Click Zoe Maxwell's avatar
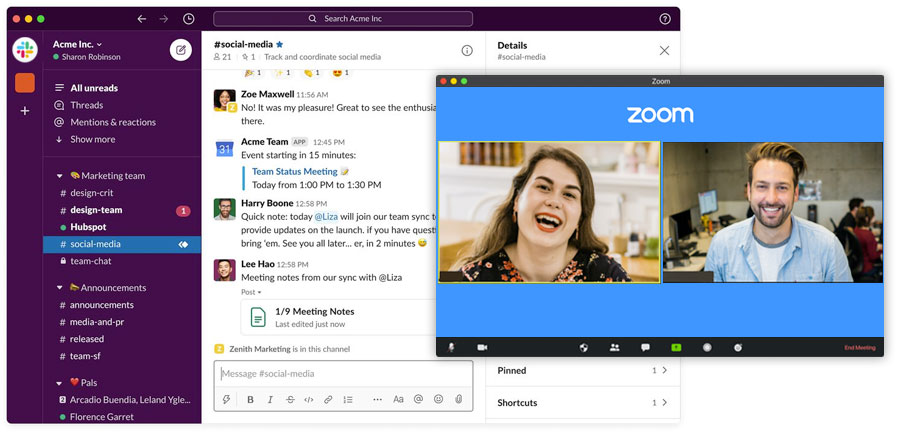This screenshot has width=900, height=437. tap(224, 100)
